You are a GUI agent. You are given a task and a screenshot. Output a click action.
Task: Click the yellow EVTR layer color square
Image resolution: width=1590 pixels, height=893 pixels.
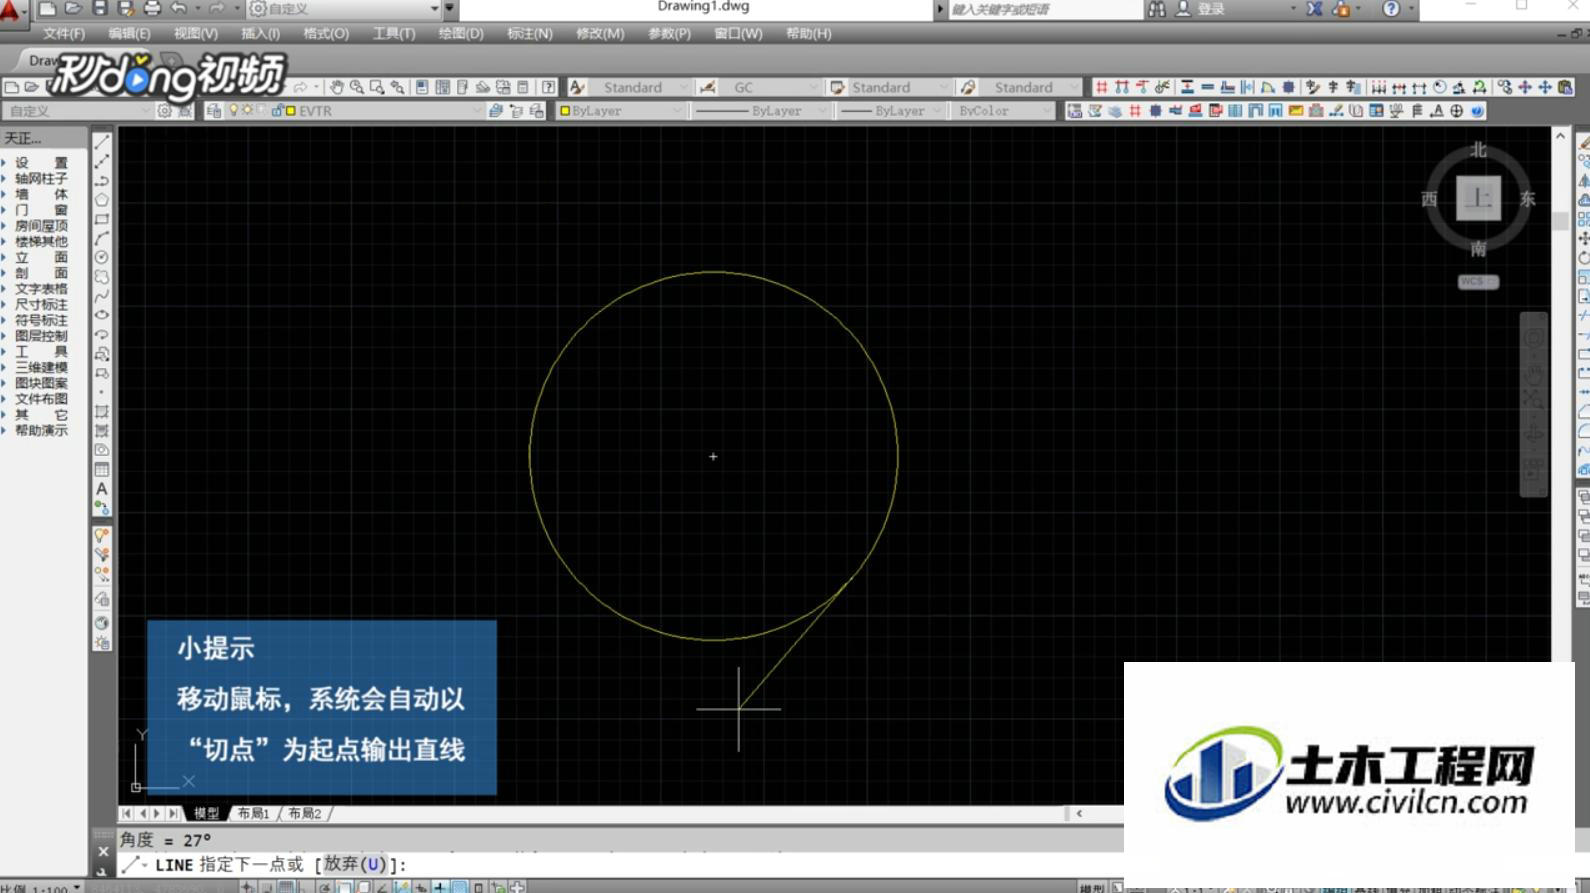(291, 111)
